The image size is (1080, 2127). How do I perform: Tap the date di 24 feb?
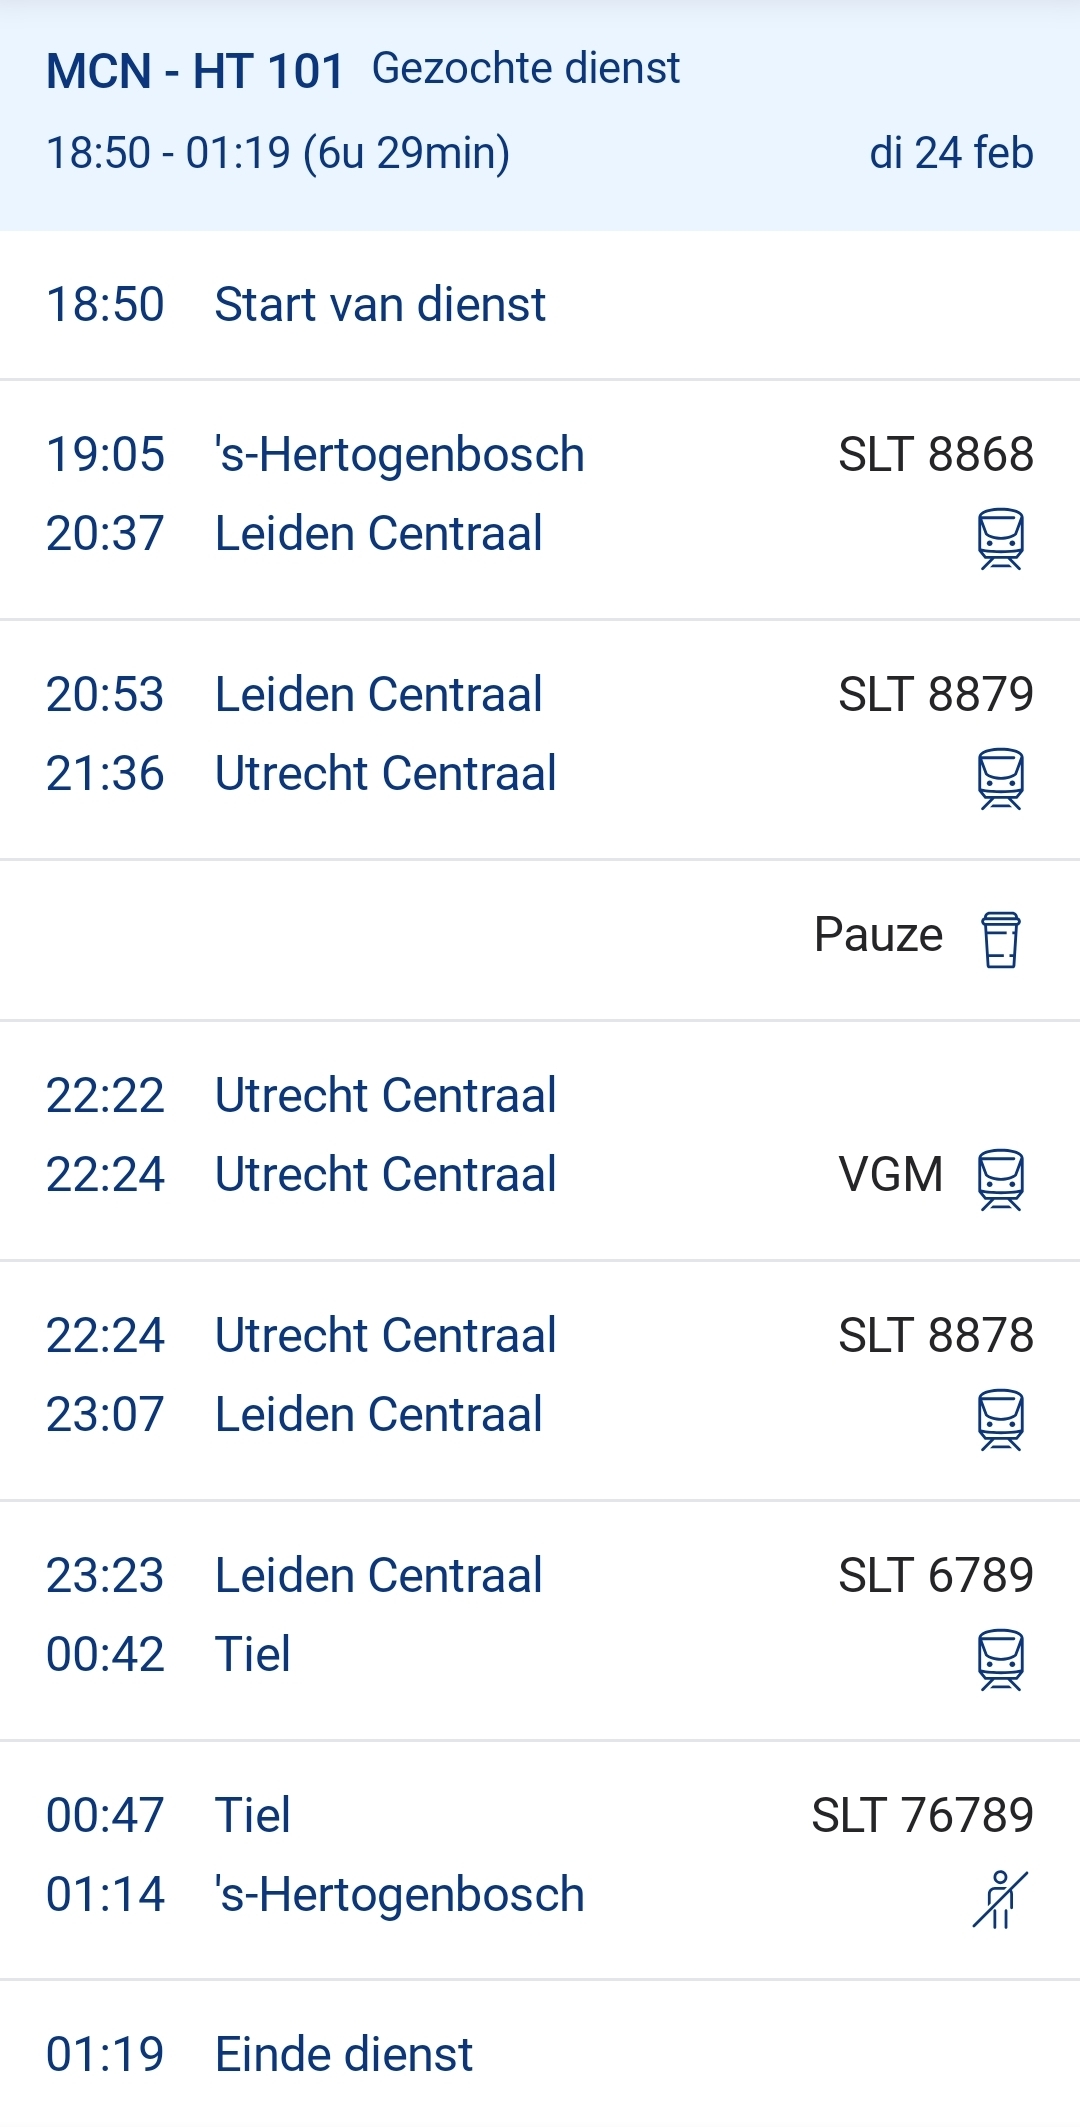point(951,153)
